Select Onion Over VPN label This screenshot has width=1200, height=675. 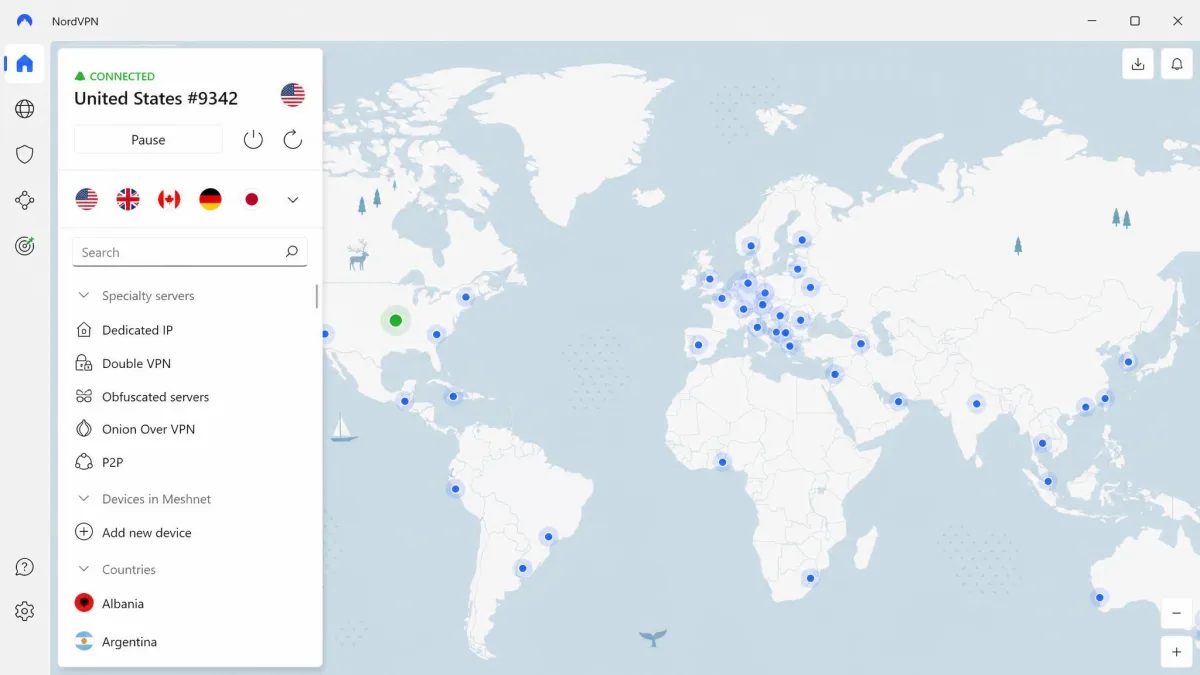pos(148,429)
